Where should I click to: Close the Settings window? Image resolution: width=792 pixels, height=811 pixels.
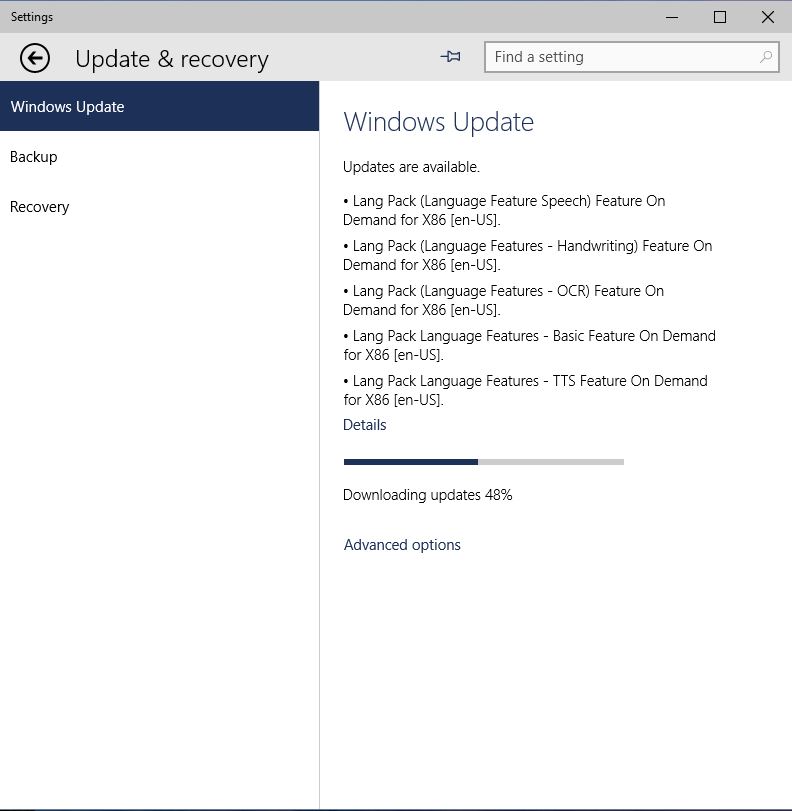tap(768, 17)
